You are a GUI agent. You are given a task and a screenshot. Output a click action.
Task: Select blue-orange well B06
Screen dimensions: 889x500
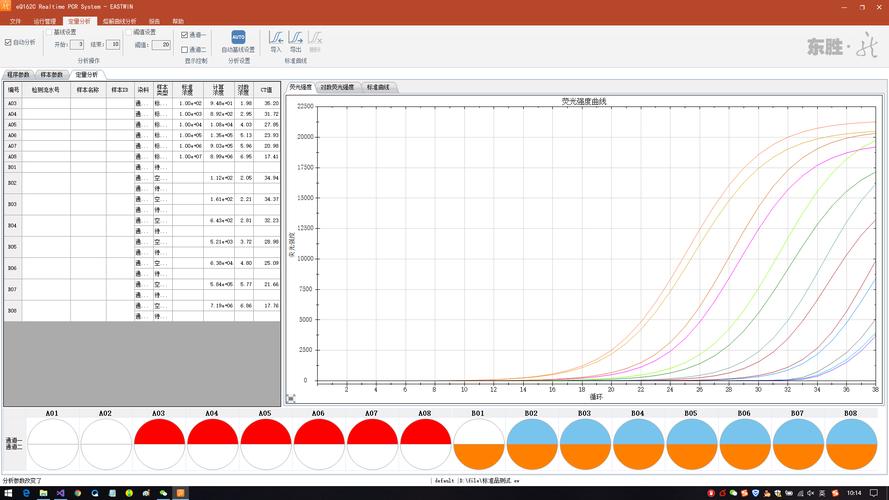(746, 444)
